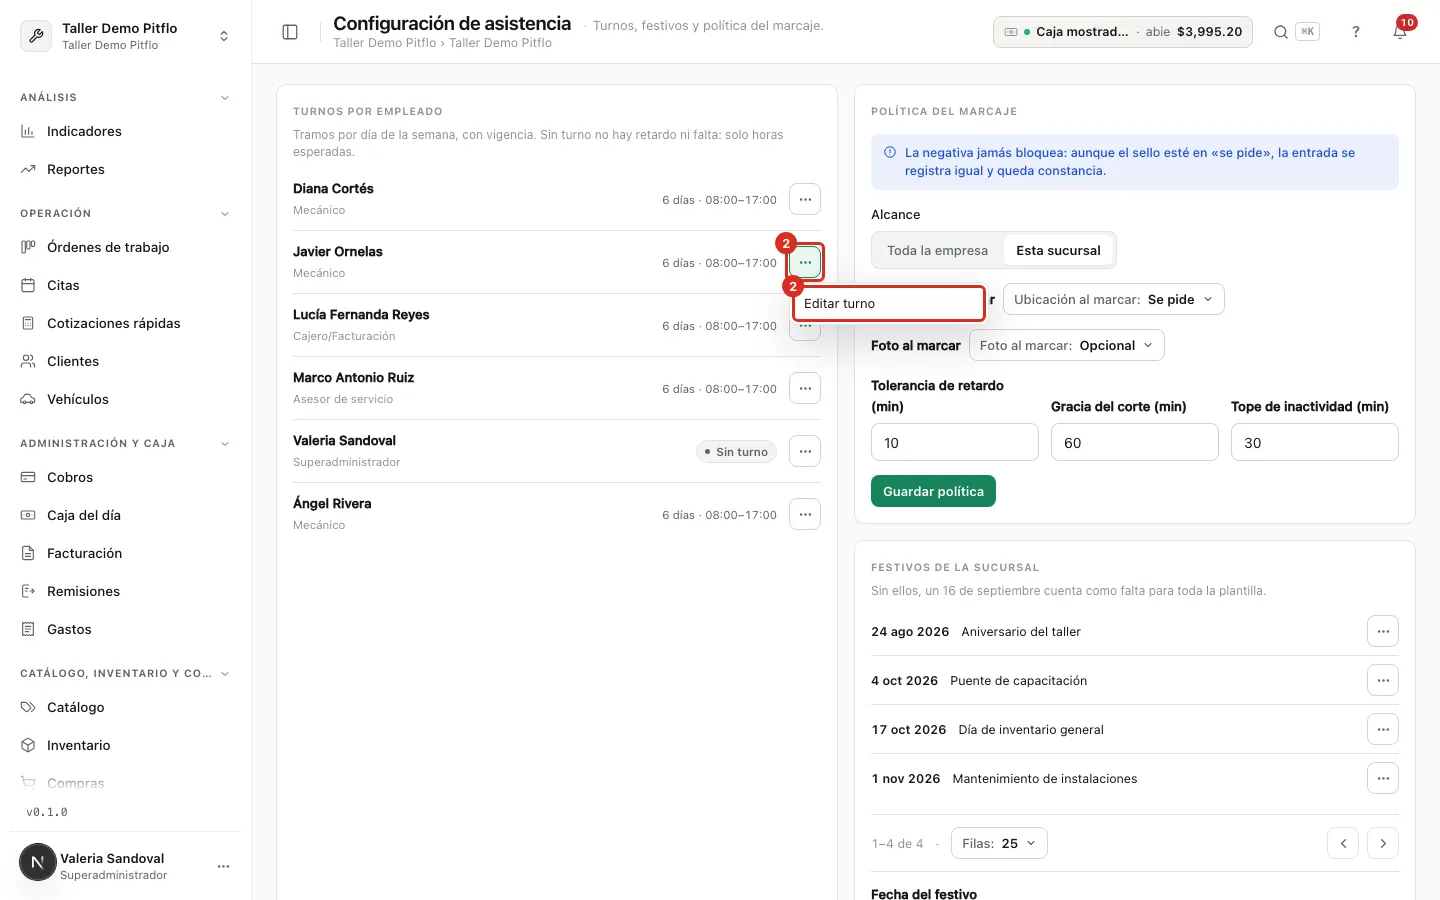Go to Inventario page

(x=125, y=745)
